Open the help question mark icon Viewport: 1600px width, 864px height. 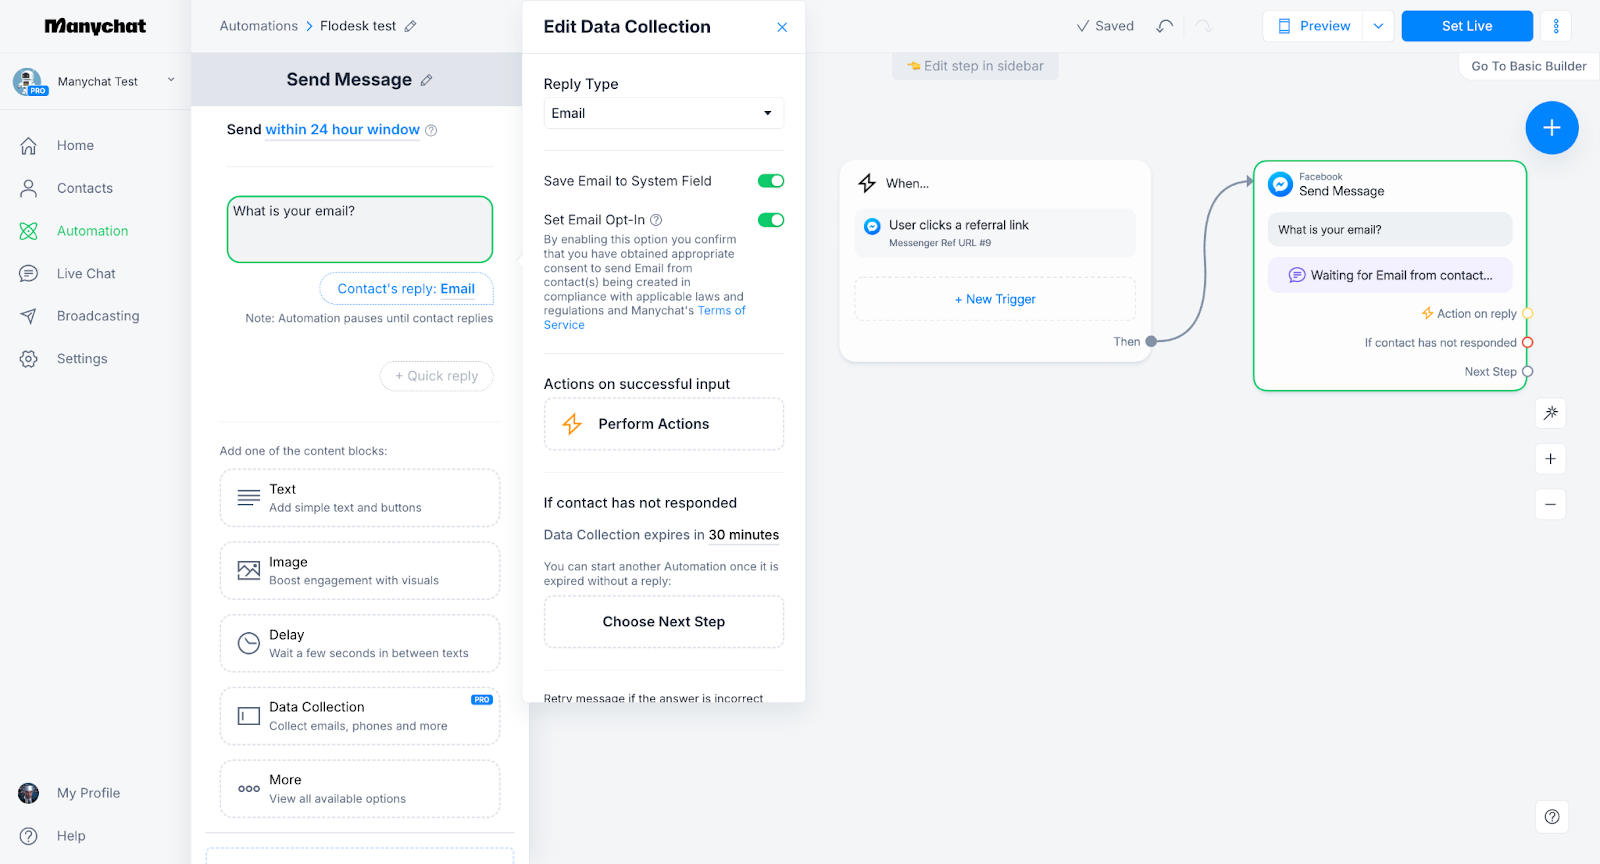(1551, 817)
